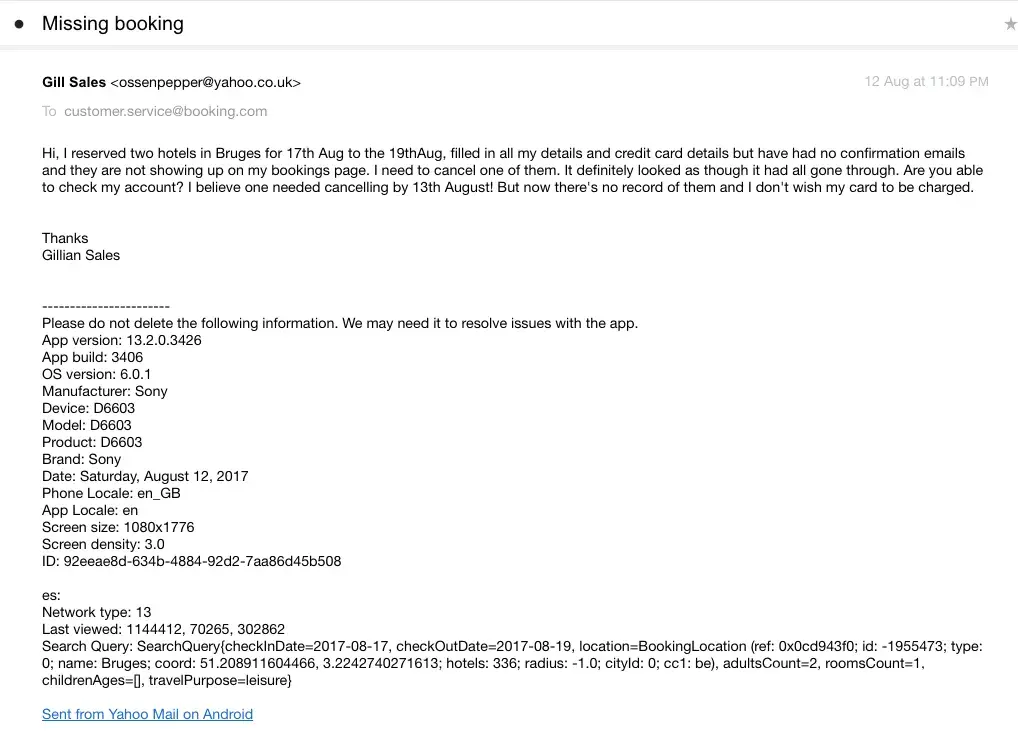
Task: Click the unread dot beside the subject
Action: tap(19, 24)
